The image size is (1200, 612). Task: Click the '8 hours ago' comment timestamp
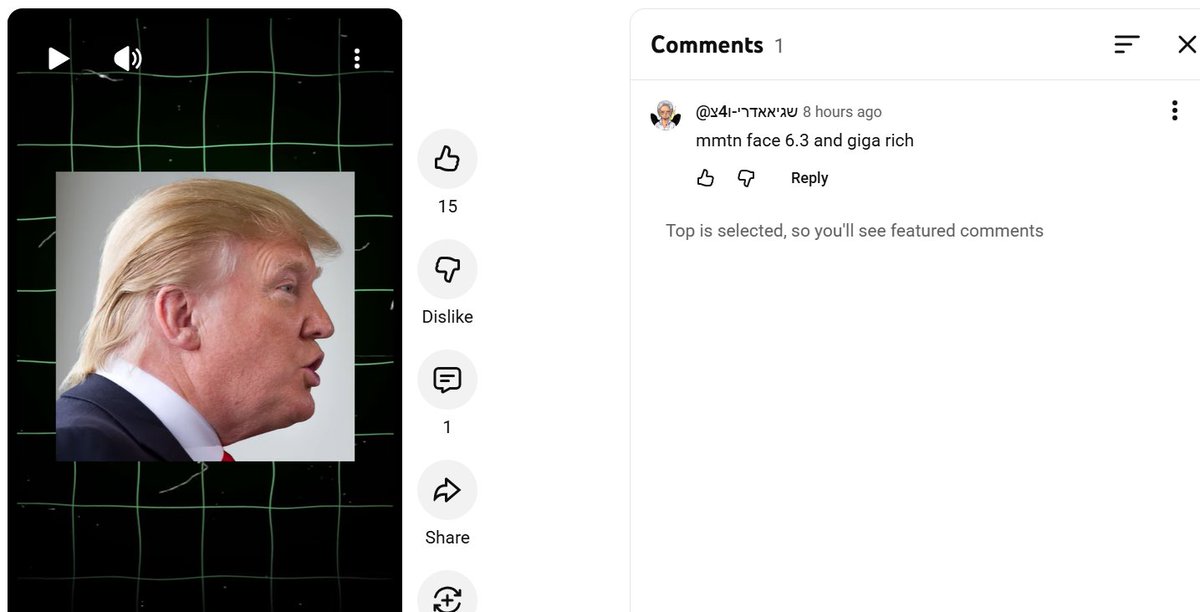point(842,112)
